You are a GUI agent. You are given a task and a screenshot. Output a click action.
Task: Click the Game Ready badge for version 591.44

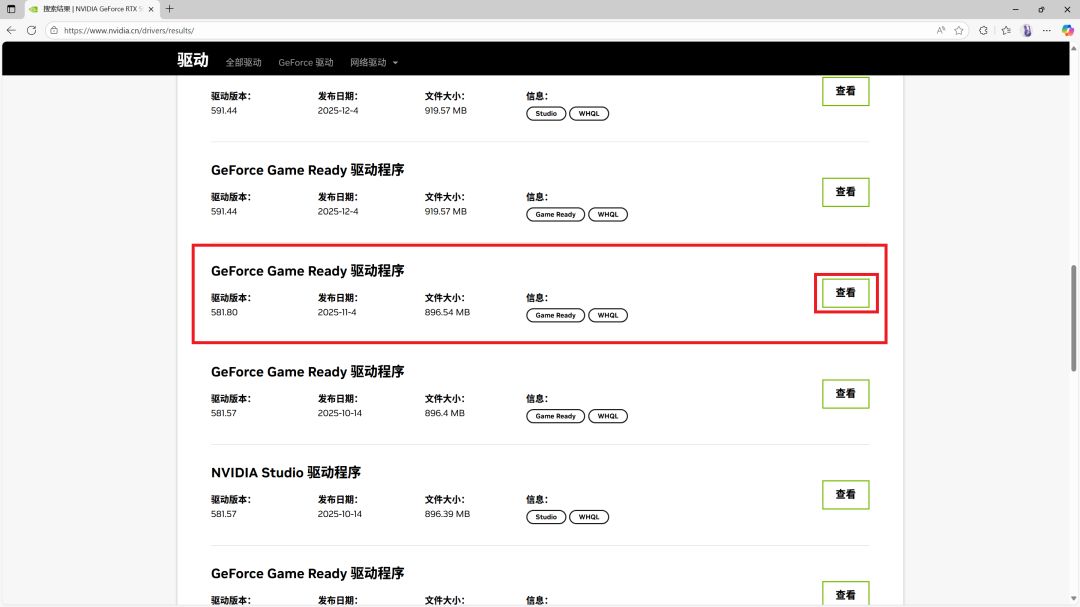pos(556,214)
